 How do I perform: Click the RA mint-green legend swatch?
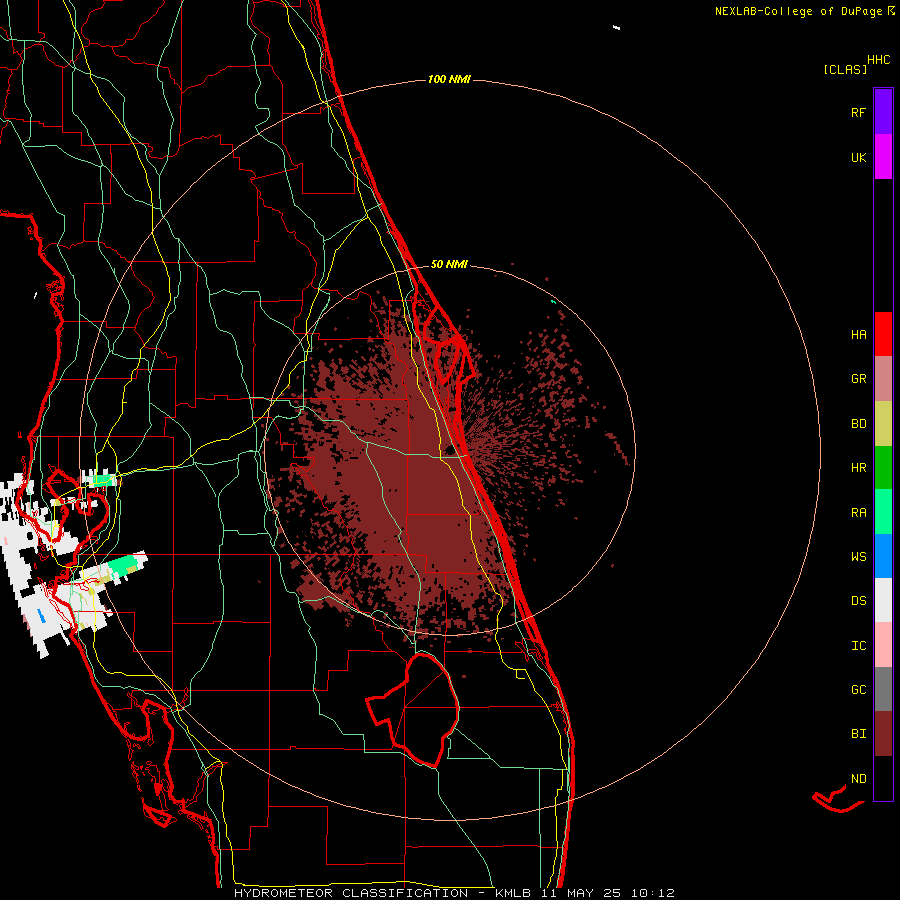tap(883, 512)
